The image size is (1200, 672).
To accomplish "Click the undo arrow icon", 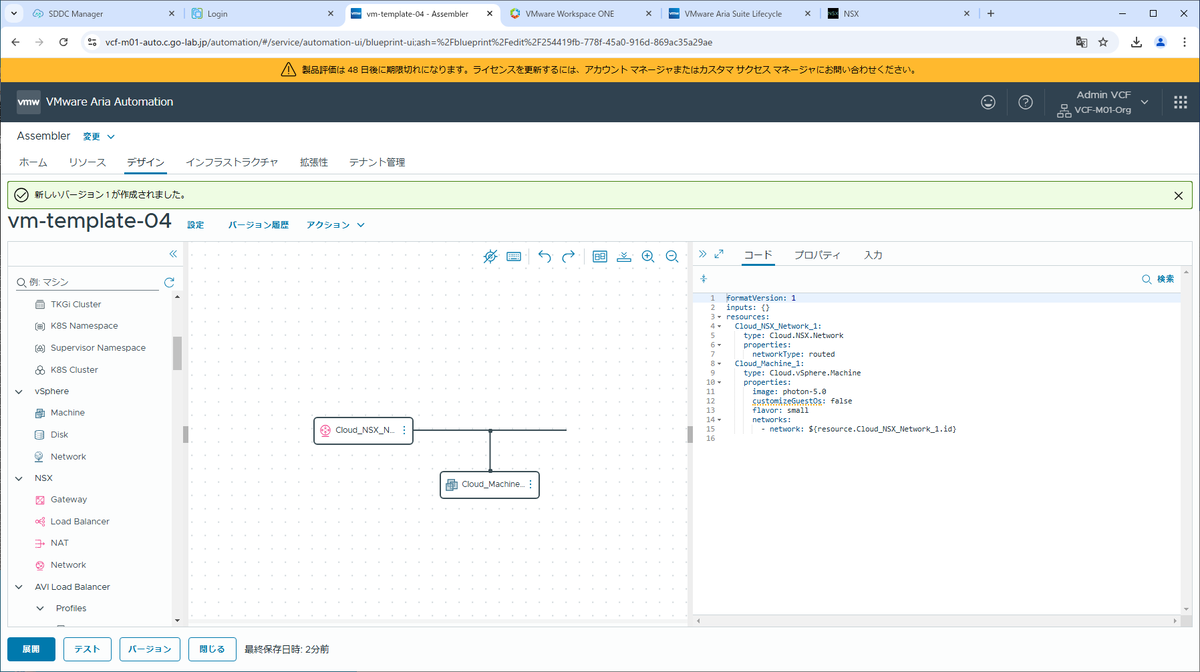I will [545, 256].
